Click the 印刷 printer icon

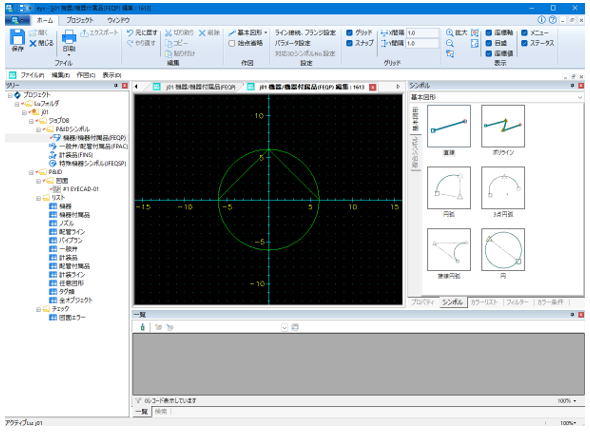tap(69, 38)
